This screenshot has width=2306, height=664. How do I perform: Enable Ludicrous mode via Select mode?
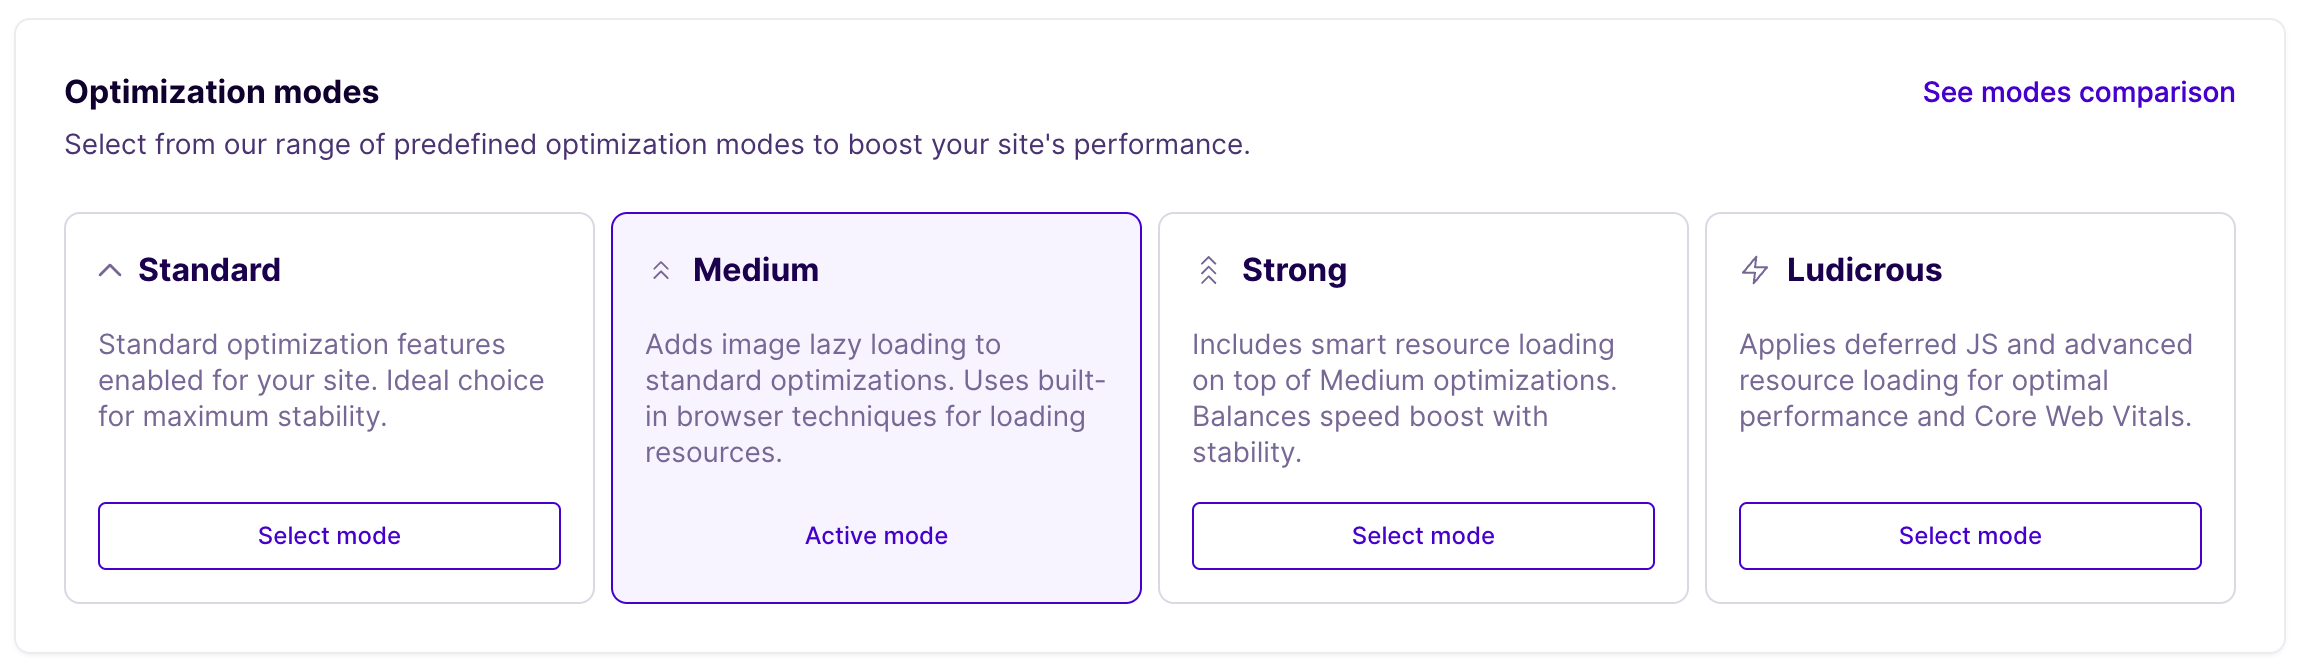[x=1969, y=535]
